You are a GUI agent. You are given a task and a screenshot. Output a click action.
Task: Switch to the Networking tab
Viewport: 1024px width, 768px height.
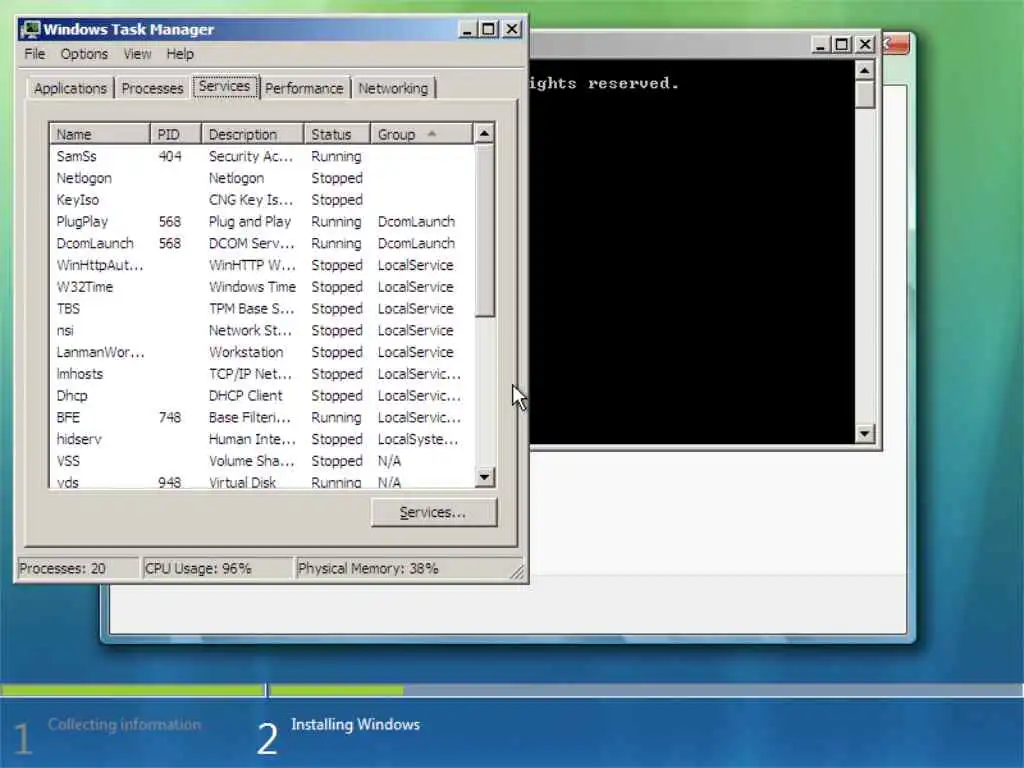point(393,88)
